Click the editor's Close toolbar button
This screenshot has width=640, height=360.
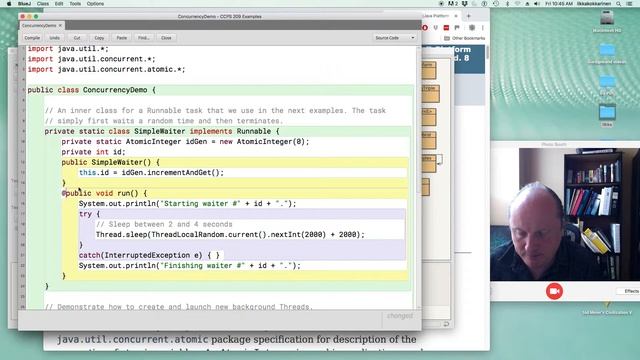pyautogui.click(x=166, y=38)
